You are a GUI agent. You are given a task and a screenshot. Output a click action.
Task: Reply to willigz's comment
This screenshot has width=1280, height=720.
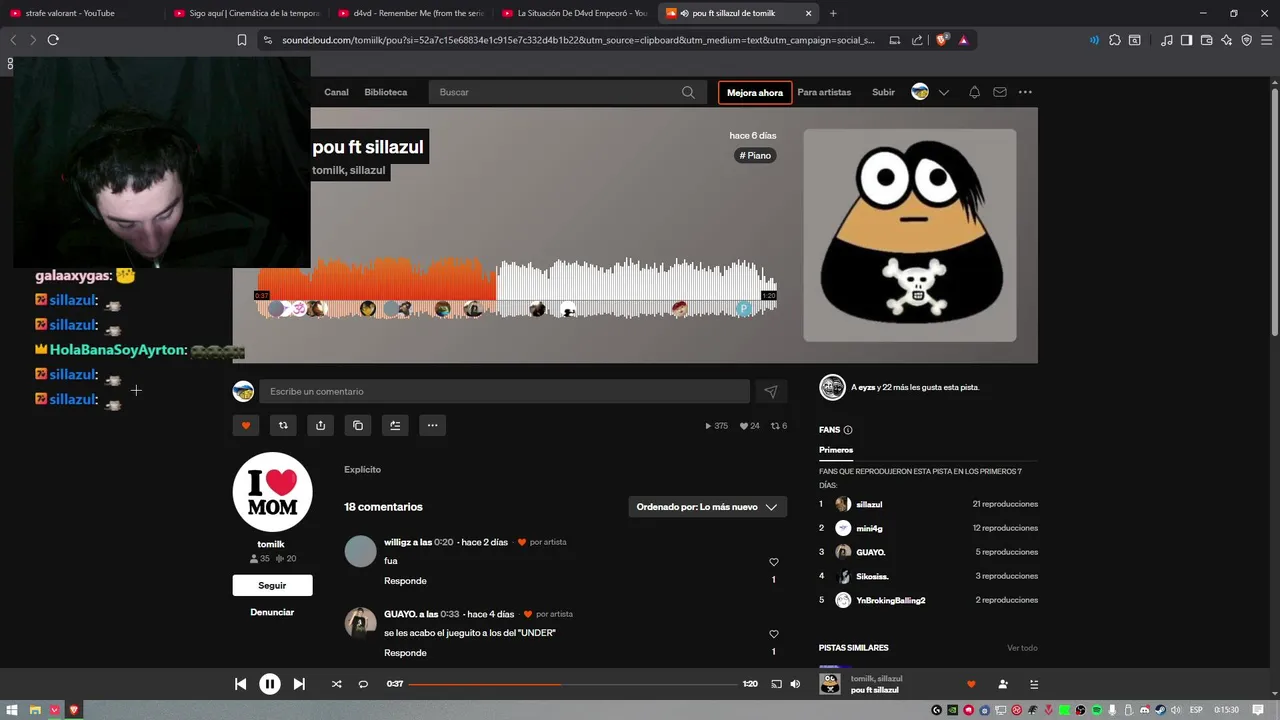click(x=405, y=581)
